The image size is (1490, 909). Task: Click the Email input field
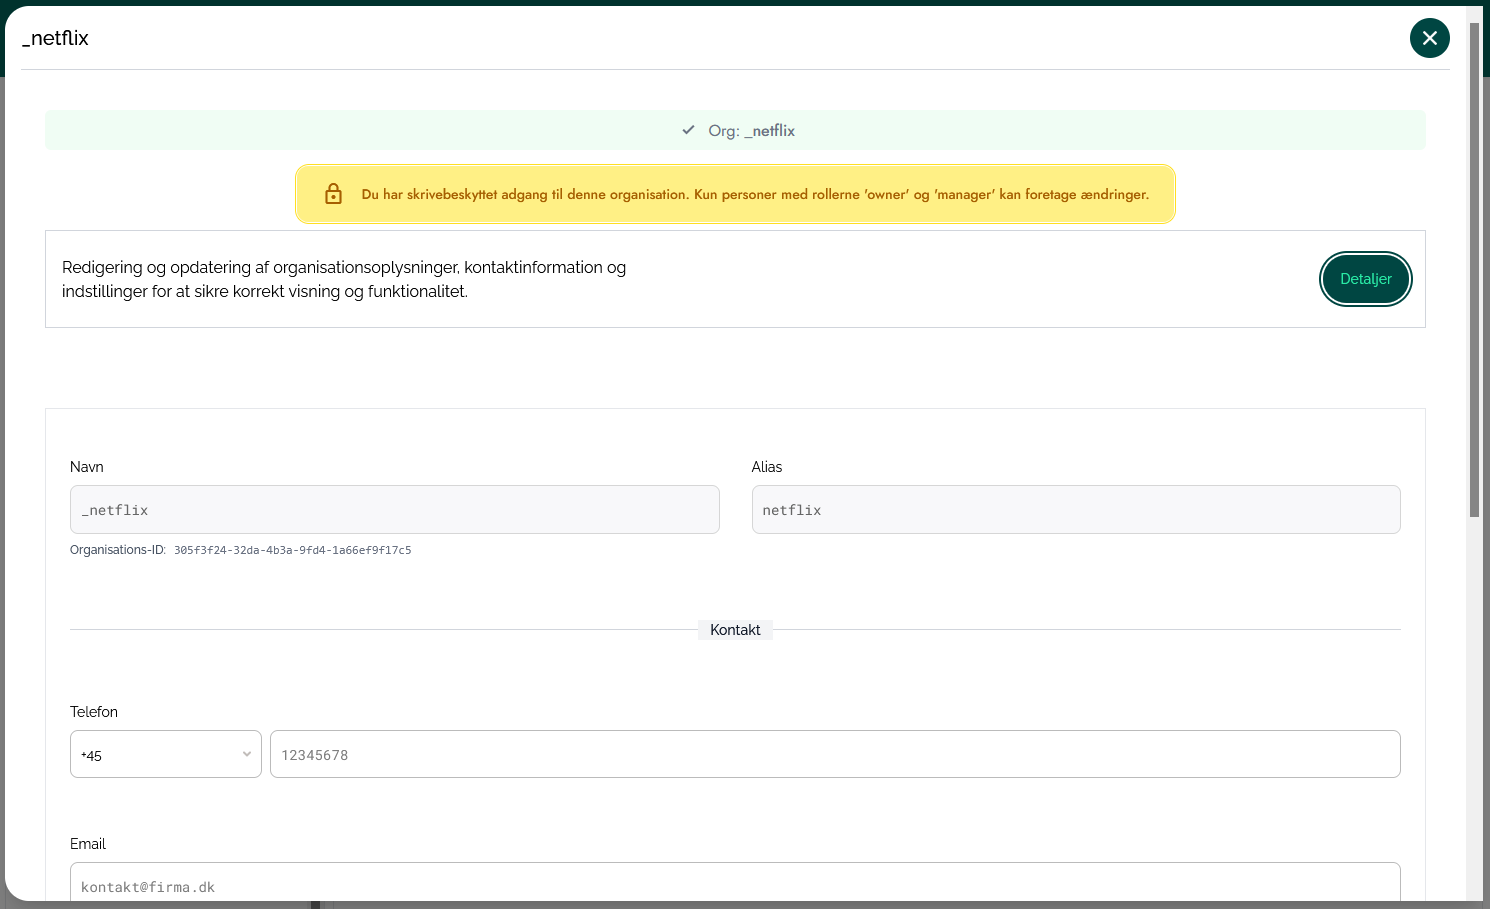pyautogui.click(x=735, y=884)
